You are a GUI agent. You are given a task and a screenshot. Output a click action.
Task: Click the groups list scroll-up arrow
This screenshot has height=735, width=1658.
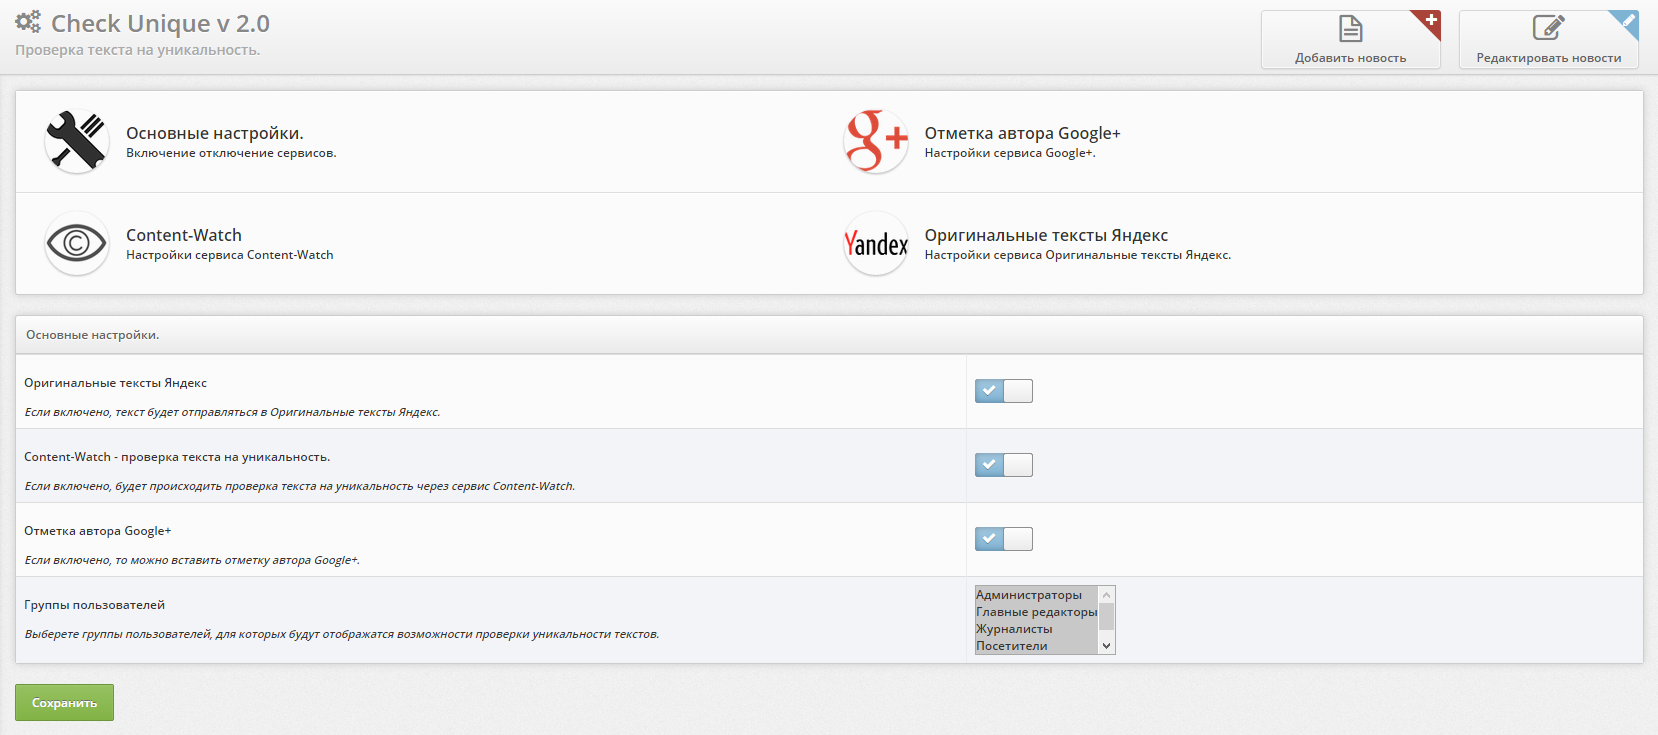coord(1106,595)
